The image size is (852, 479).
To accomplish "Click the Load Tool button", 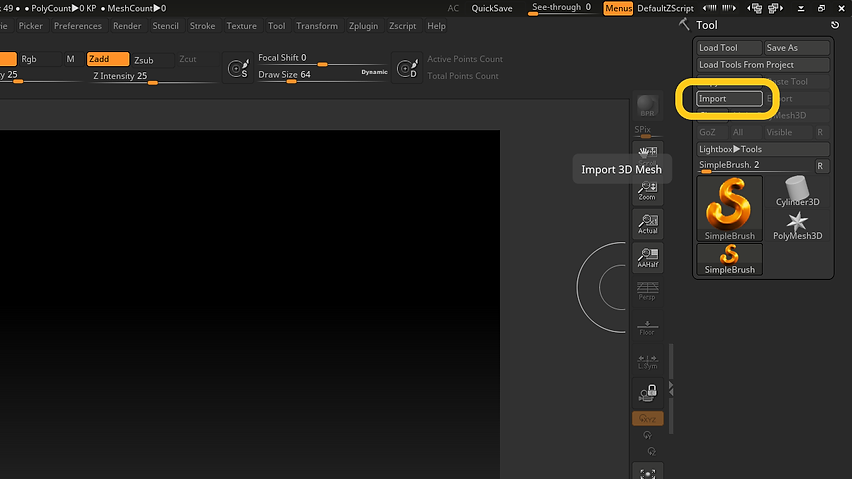I will click(x=729, y=48).
